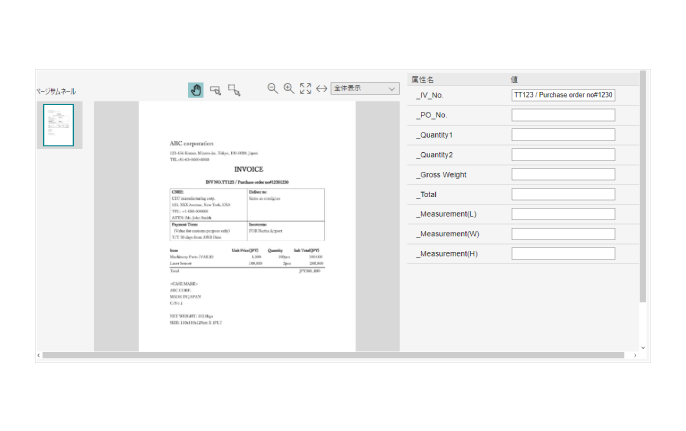
Task: Click the _Gross Weight input field
Action: pos(563,174)
